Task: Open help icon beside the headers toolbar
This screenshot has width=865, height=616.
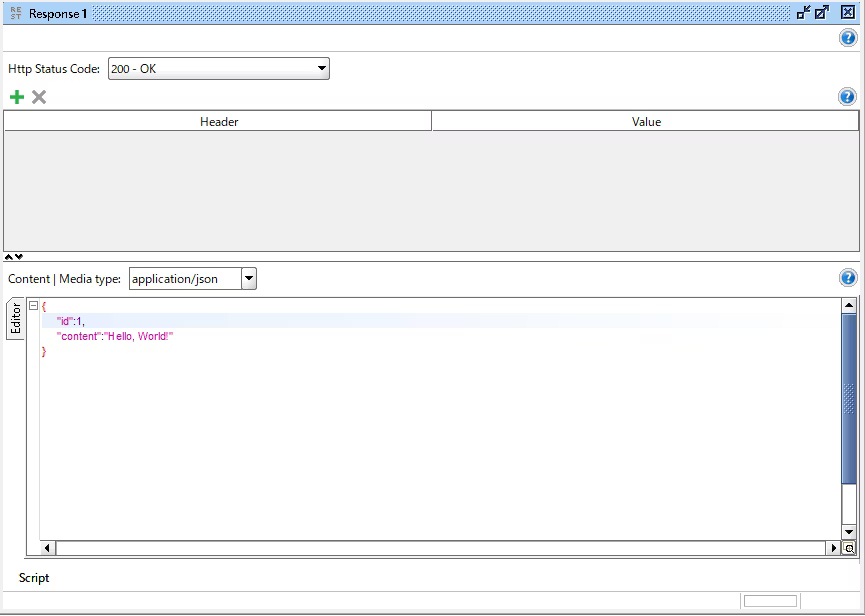Action: click(x=847, y=97)
